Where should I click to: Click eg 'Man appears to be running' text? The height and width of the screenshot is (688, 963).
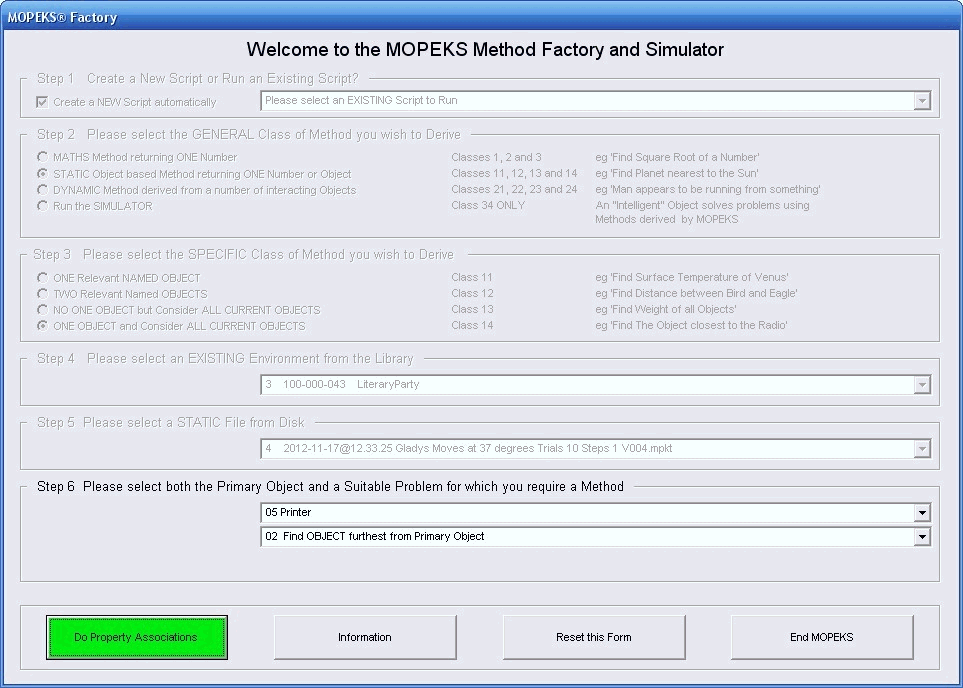[708, 189]
